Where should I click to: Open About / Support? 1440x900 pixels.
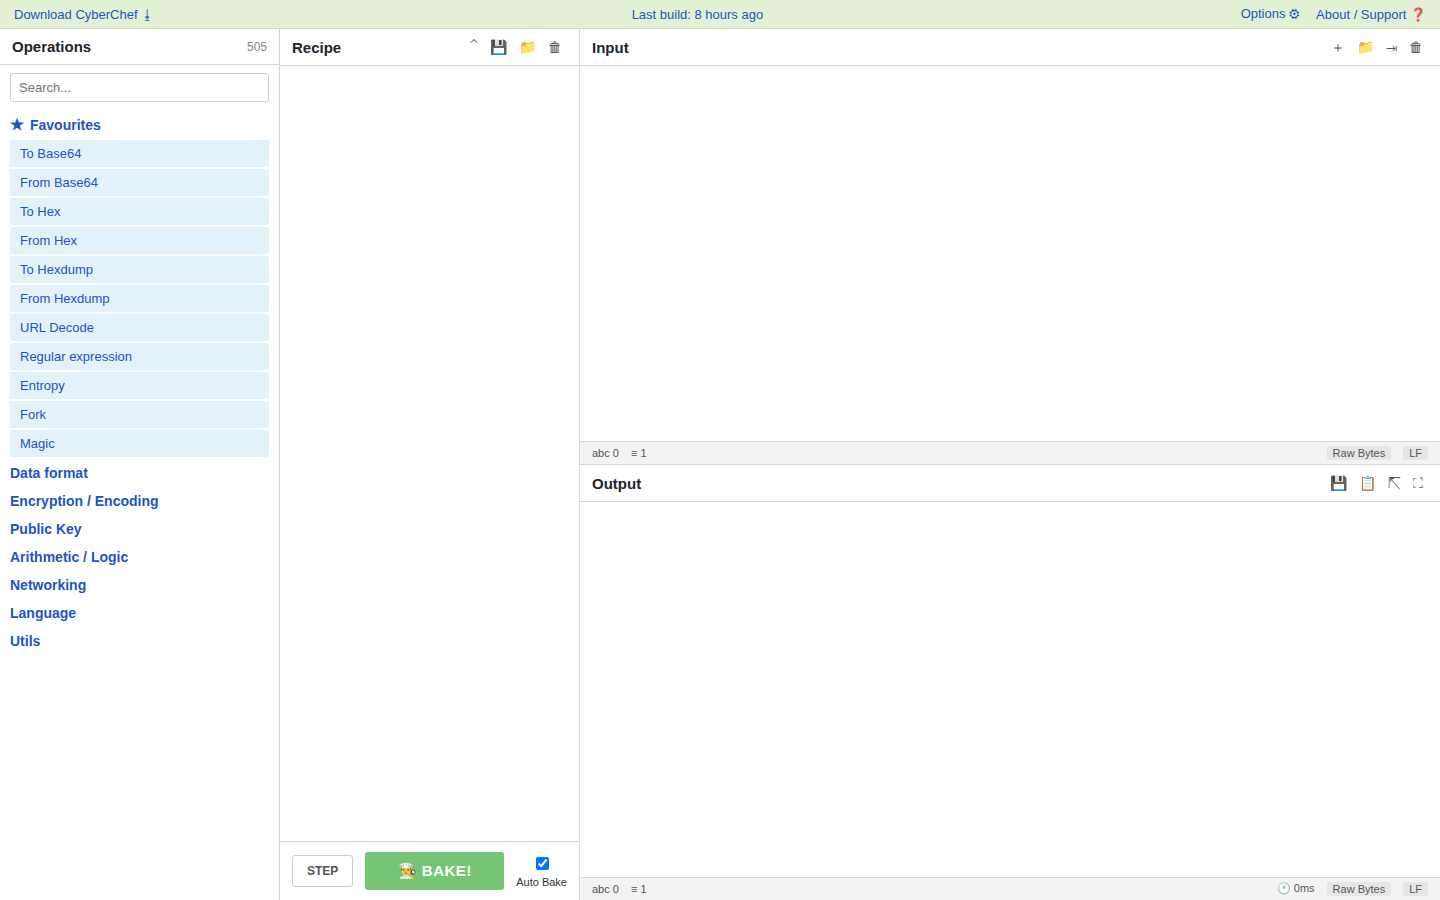pyautogui.click(x=1370, y=14)
